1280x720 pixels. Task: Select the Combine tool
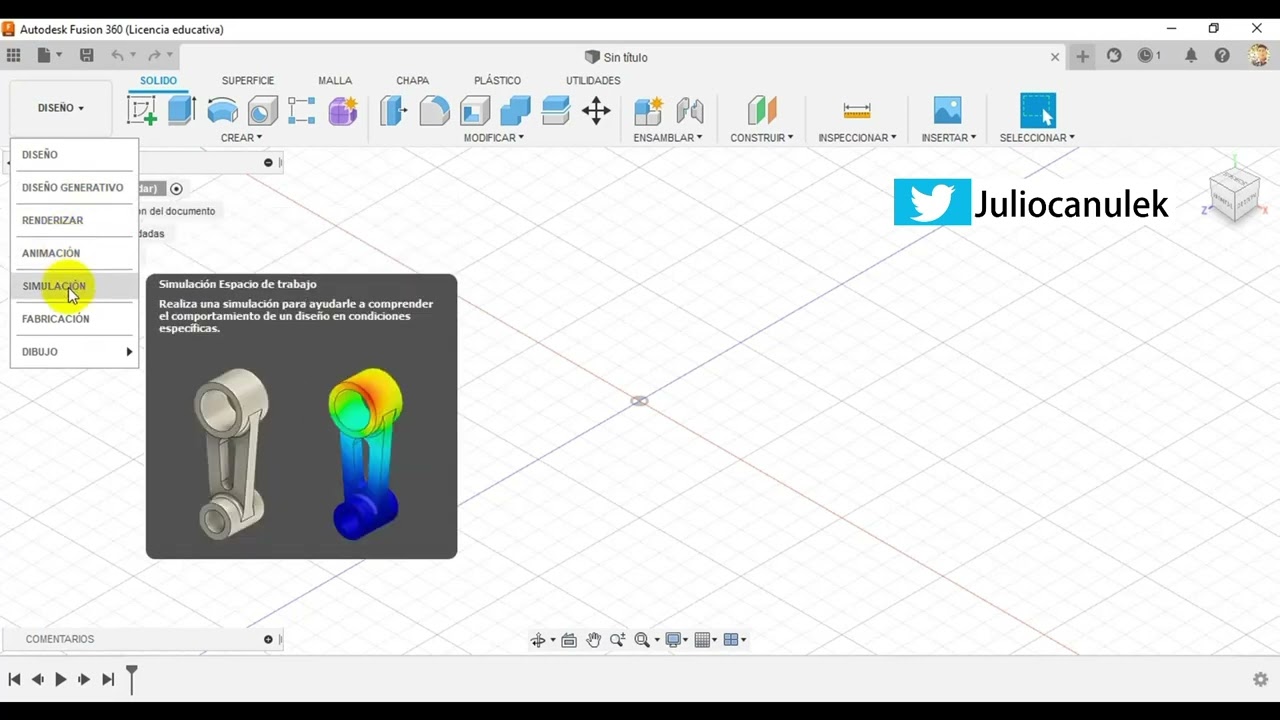pyautogui.click(x=515, y=110)
